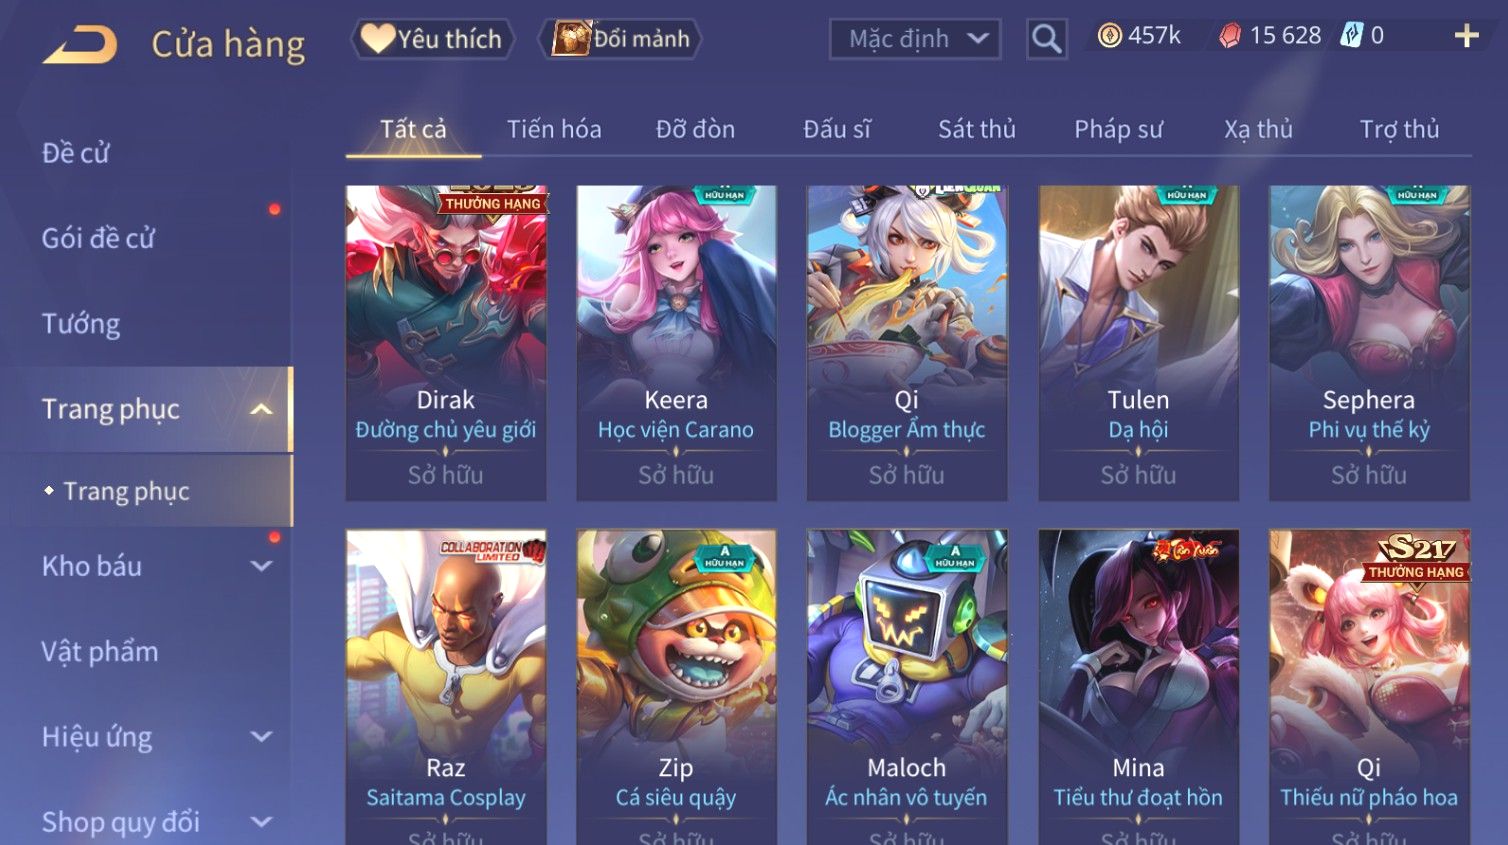Tap the blue voucher currency icon

pyautogui.click(x=1351, y=36)
